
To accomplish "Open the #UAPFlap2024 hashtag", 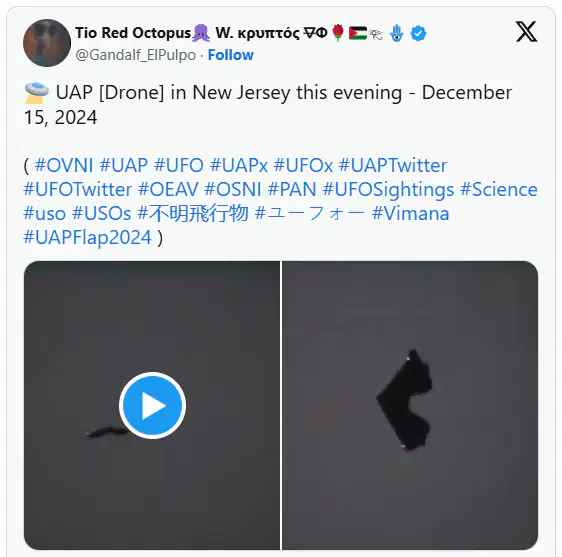I will (x=87, y=238).
